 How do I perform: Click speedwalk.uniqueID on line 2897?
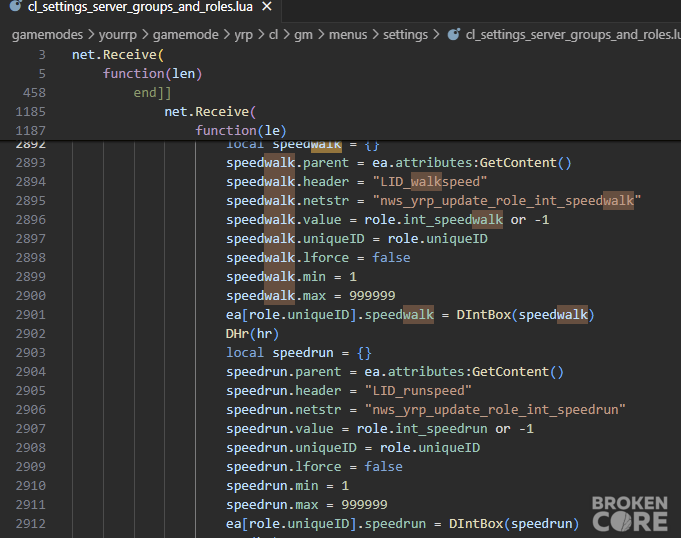295,239
